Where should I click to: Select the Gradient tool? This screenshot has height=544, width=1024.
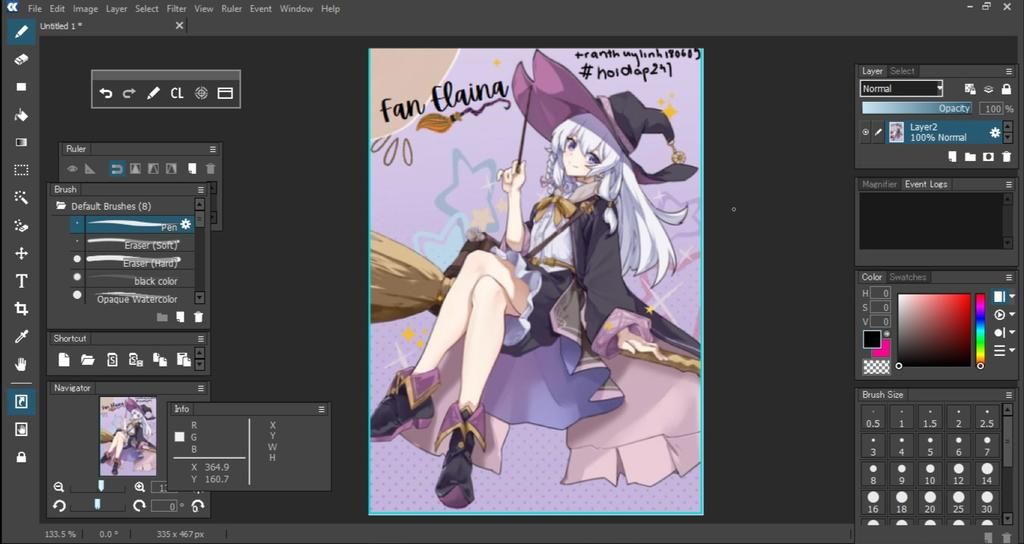(21, 142)
